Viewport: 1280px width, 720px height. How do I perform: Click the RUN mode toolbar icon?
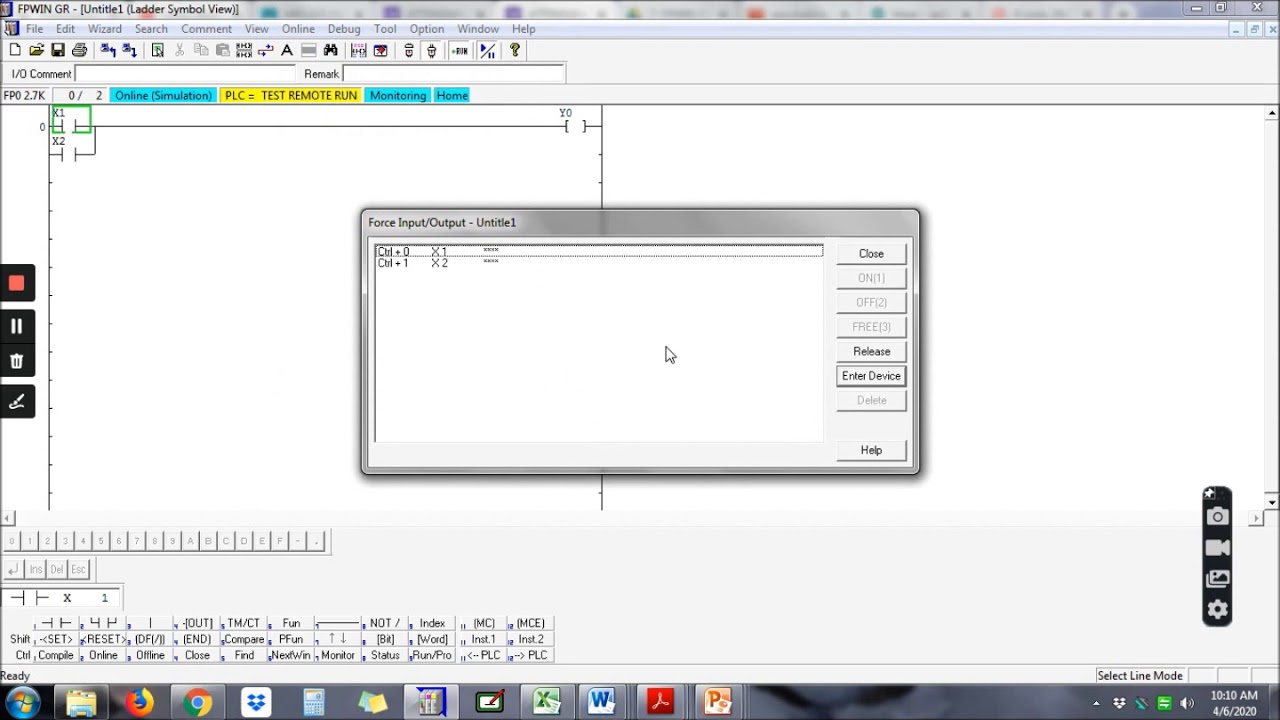coord(459,50)
